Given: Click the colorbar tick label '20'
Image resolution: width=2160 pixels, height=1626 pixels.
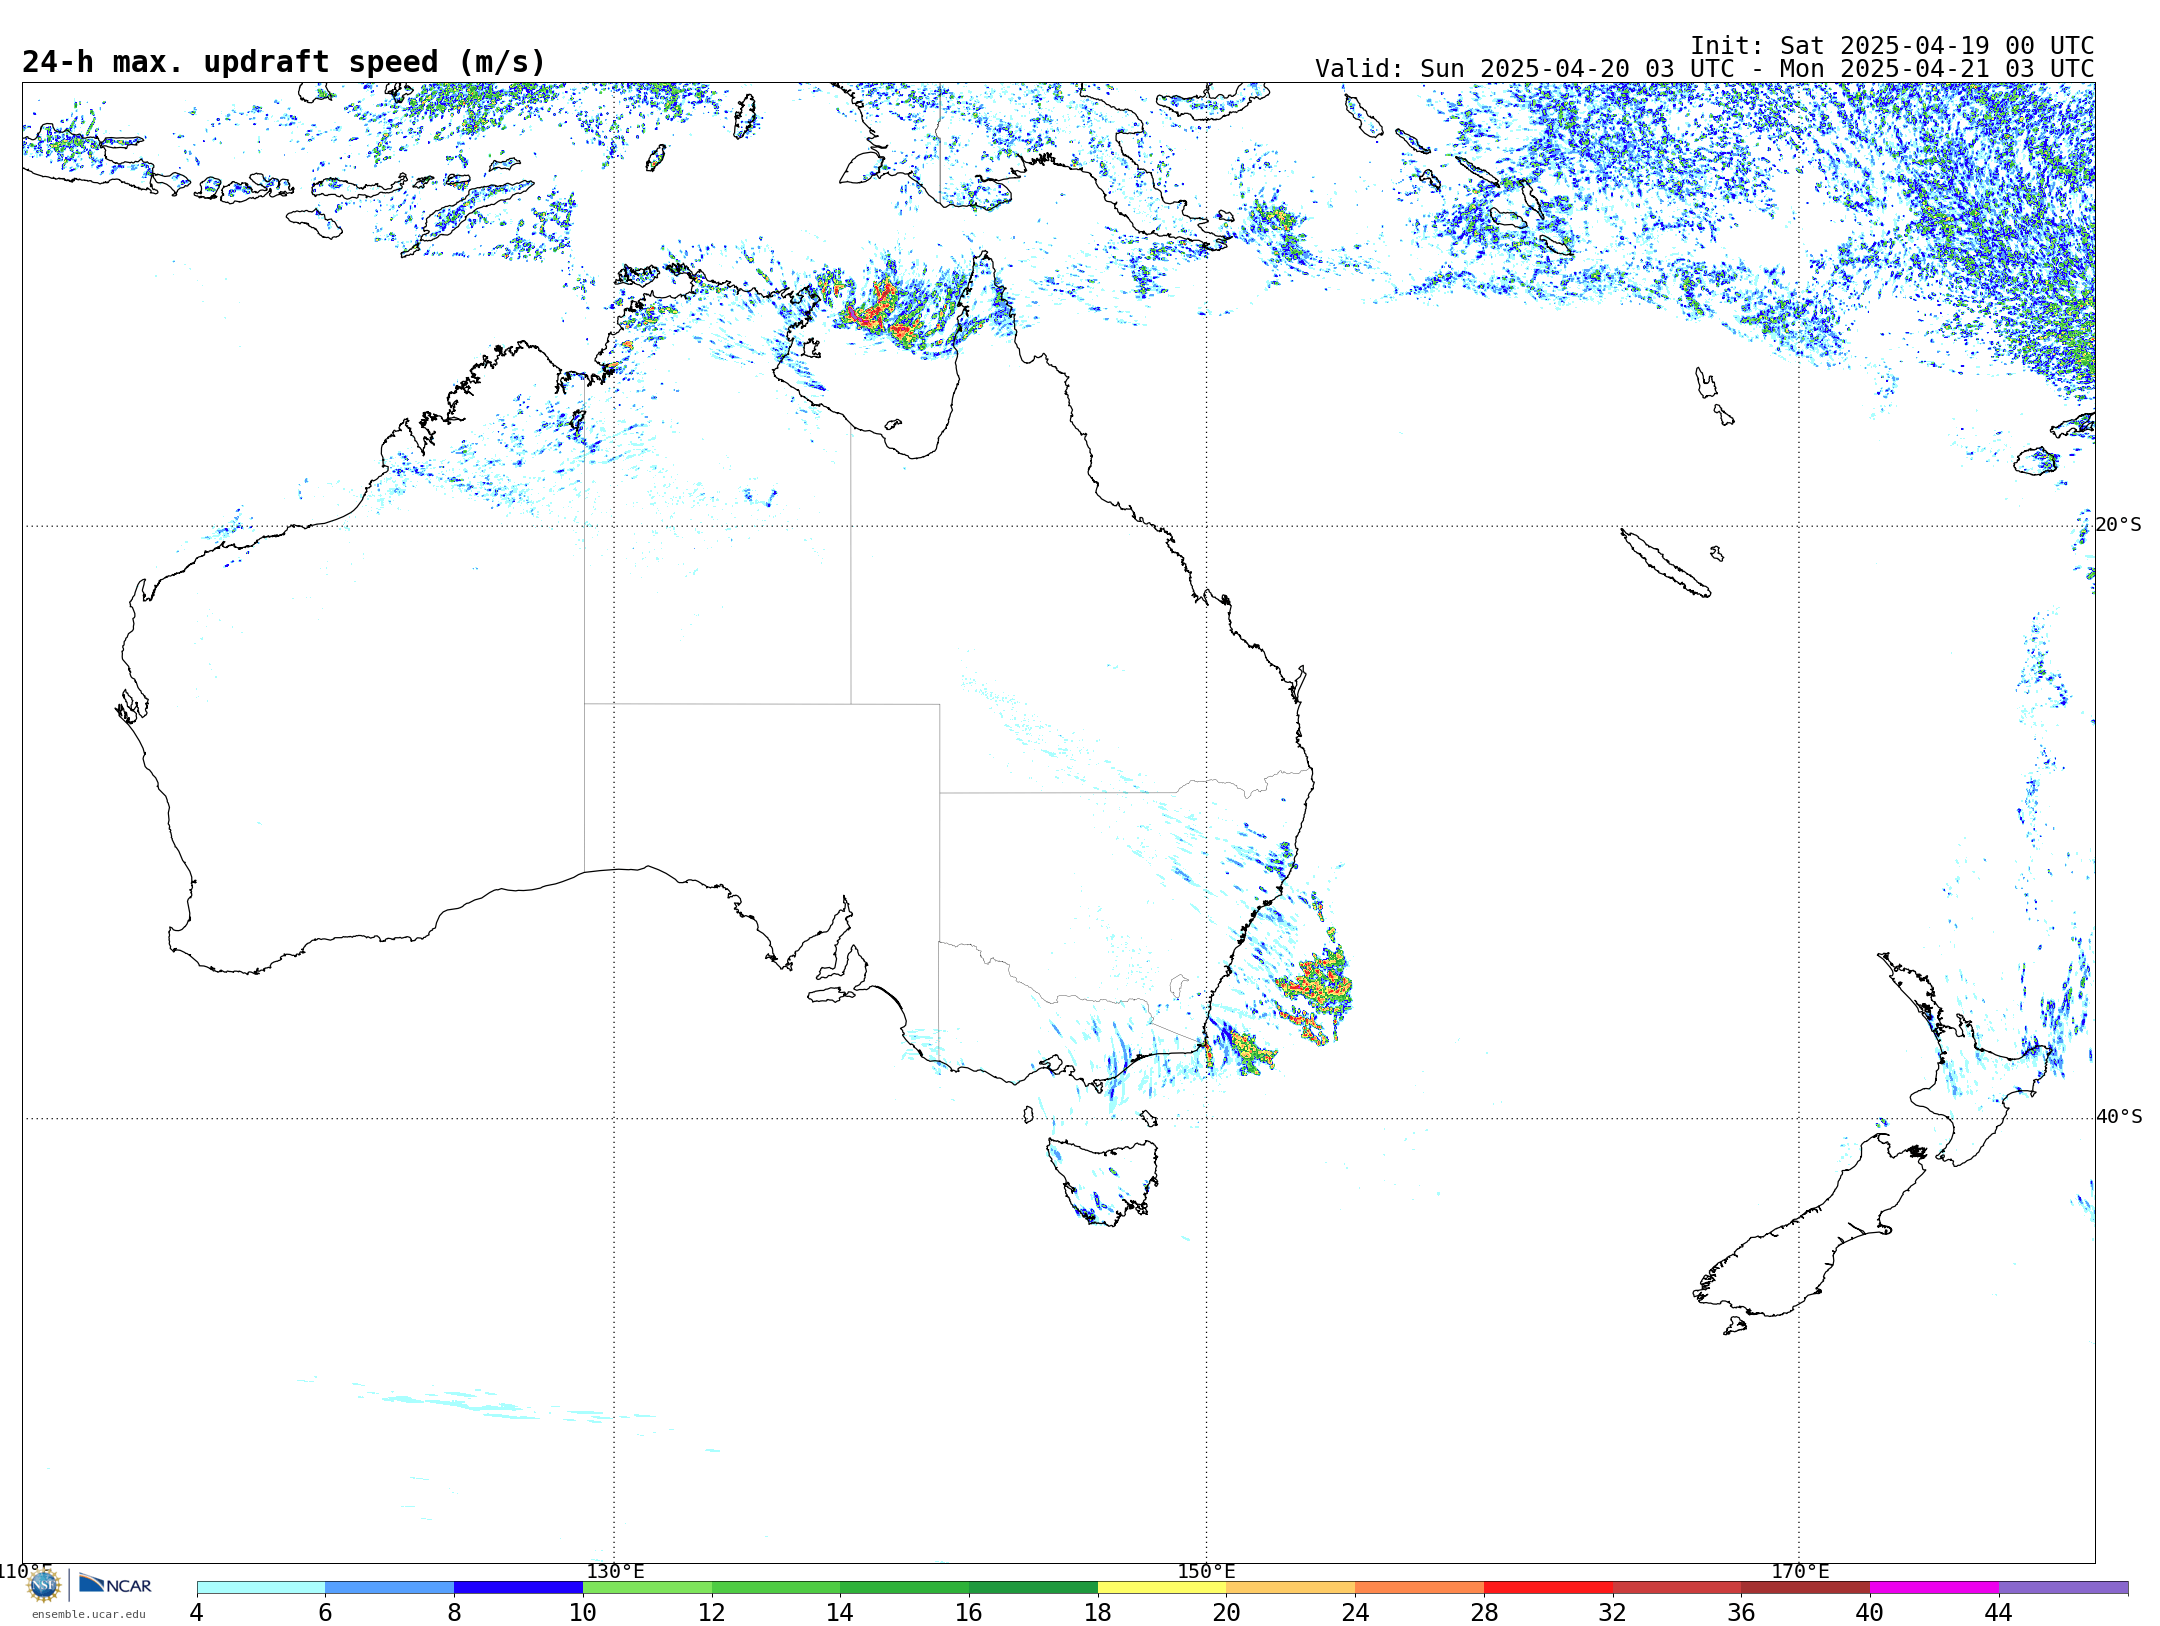Looking at the screenshot, I should 1226,1613.
